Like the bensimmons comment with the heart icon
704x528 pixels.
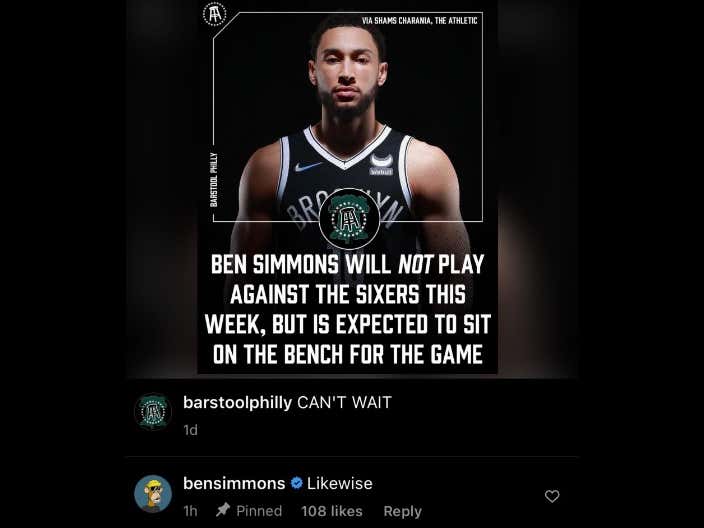coord(552,496)
